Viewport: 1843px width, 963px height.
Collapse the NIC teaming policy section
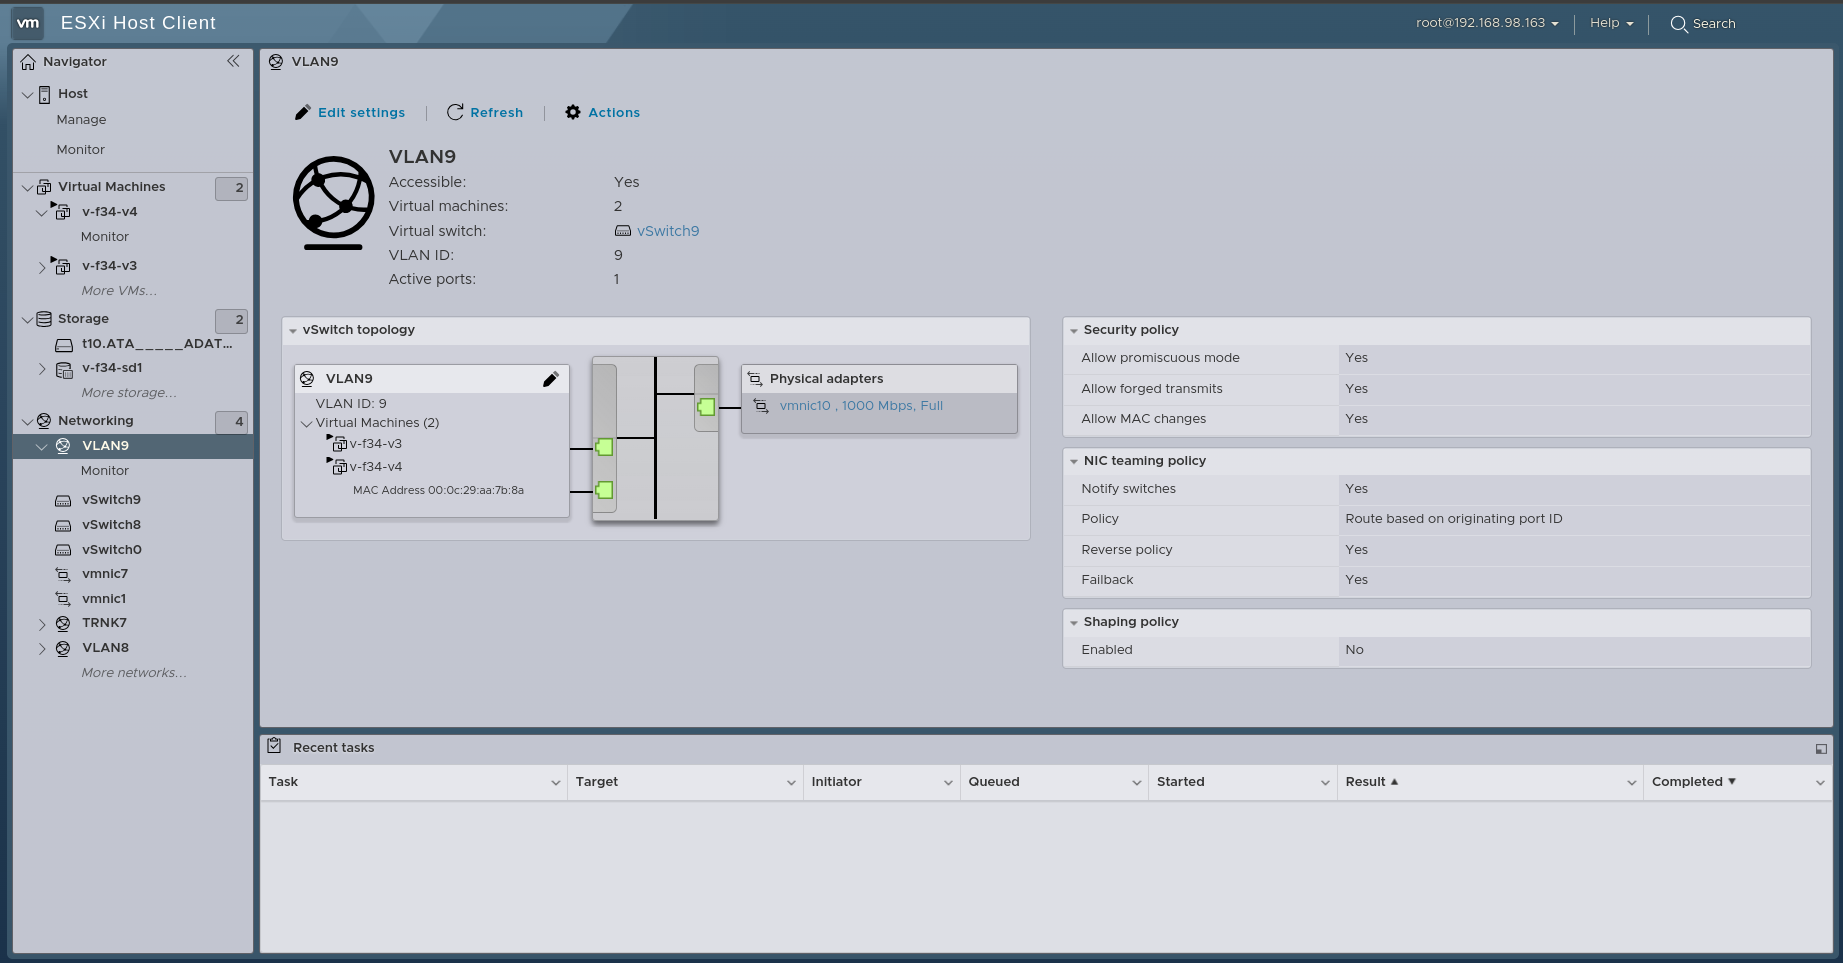click(x=1074, y=461)
